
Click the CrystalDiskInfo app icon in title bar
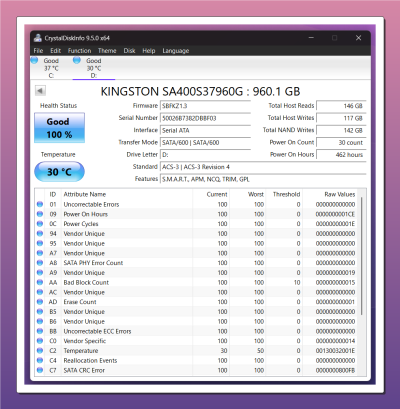[x=38, y=38]
